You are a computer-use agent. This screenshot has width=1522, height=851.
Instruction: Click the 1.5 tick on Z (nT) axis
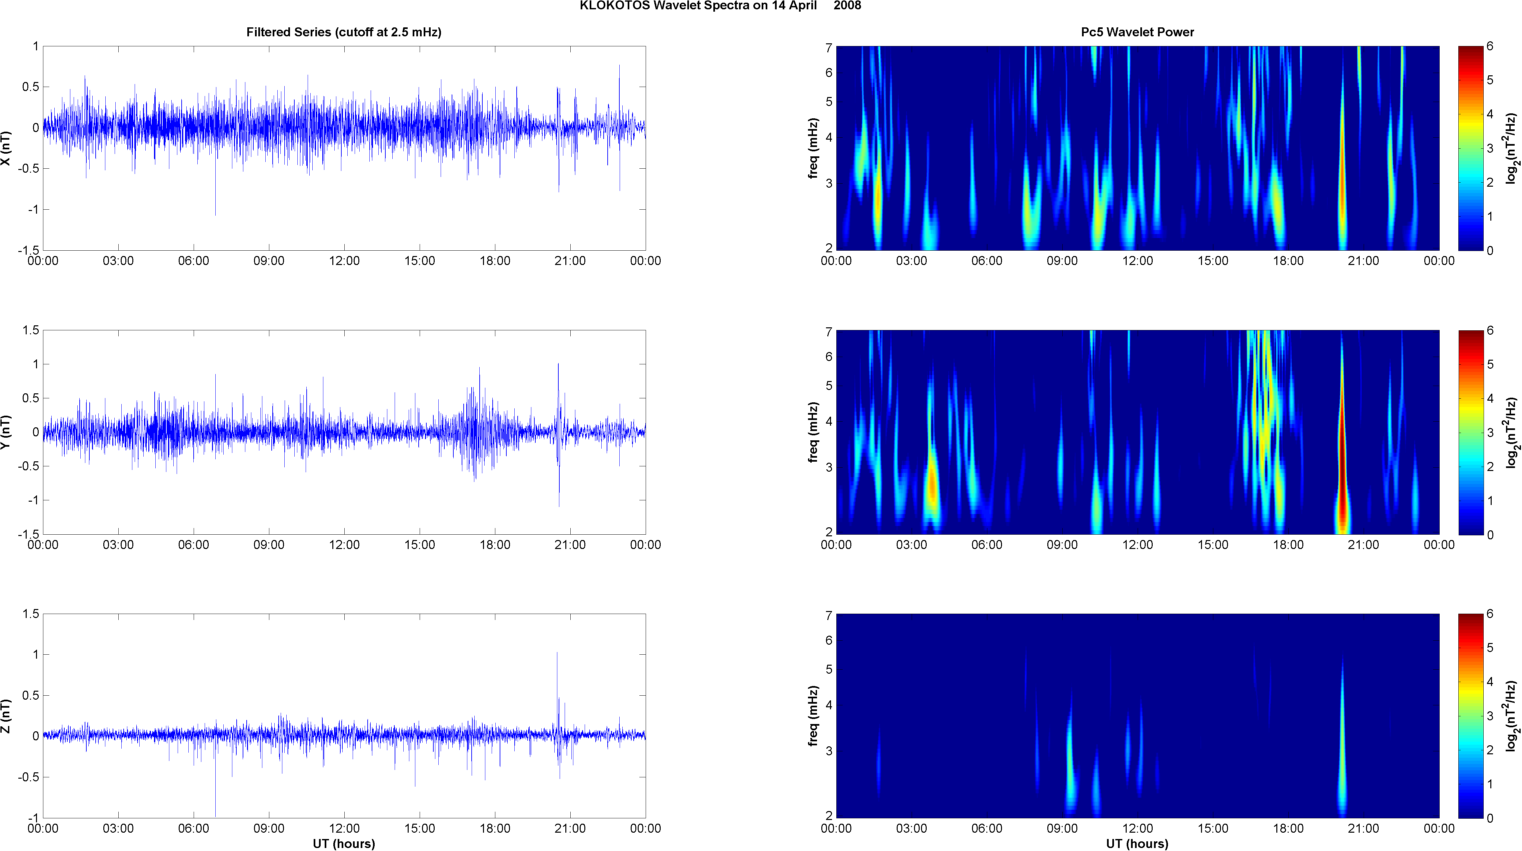(30, 614)
